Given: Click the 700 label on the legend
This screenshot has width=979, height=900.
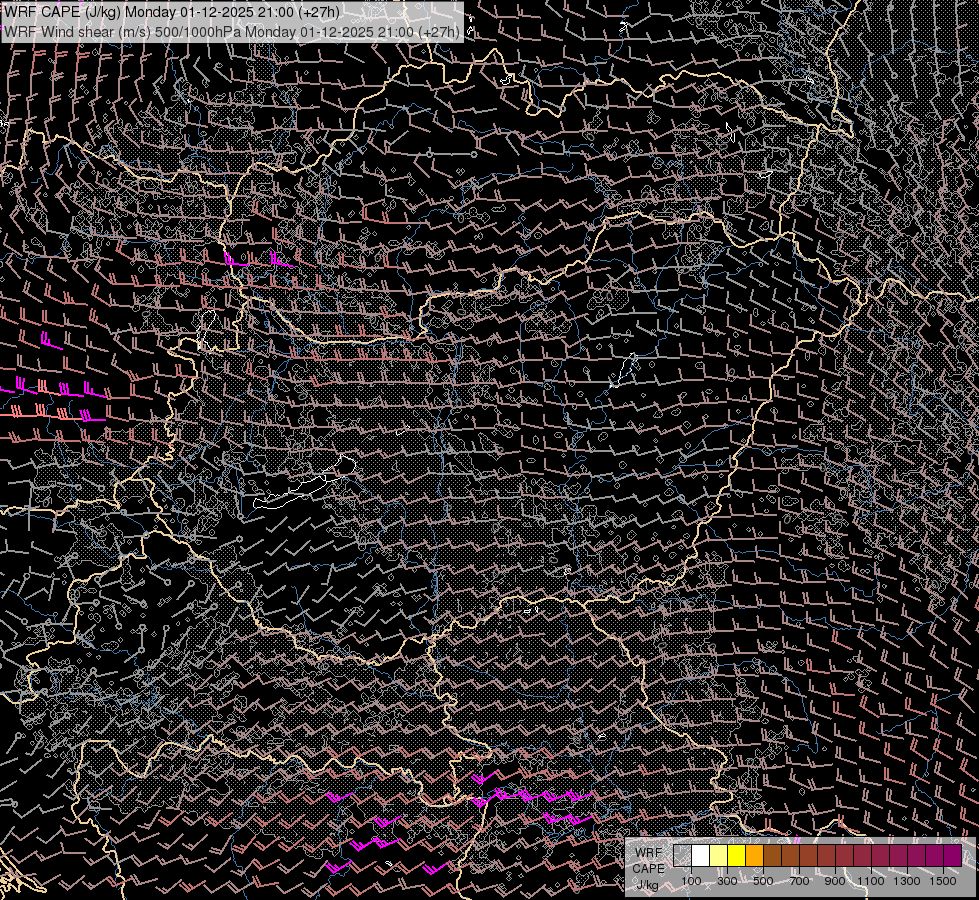Looking at the screenshot, I should (x=799, y=881).
